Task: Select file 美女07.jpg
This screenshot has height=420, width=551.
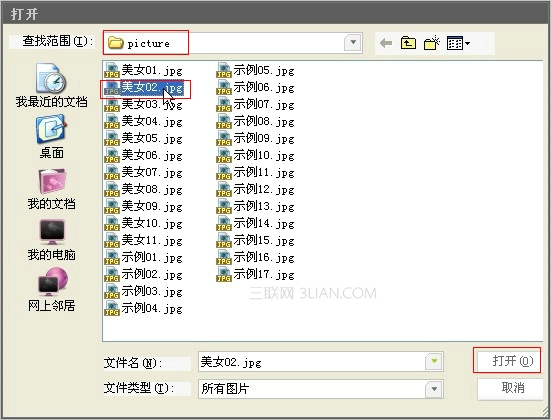Action: pos(144,173)
